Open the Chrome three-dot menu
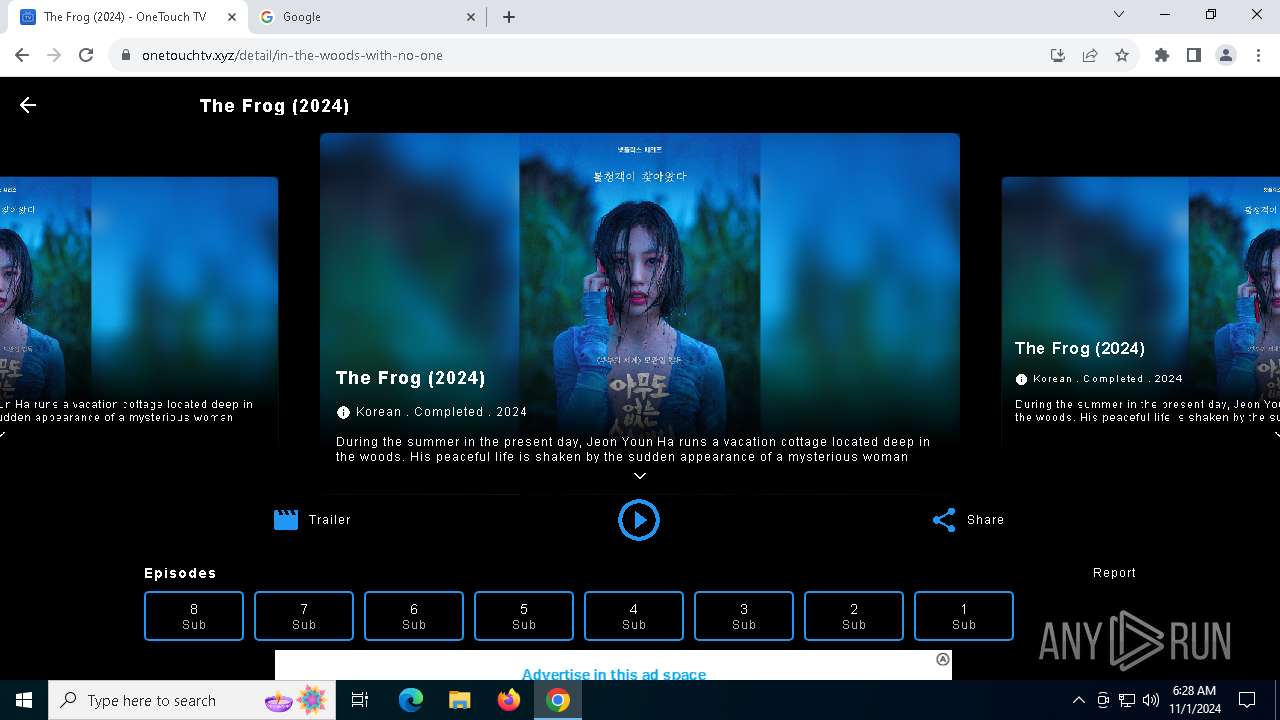The image size is (1280, 720). 1258,56
